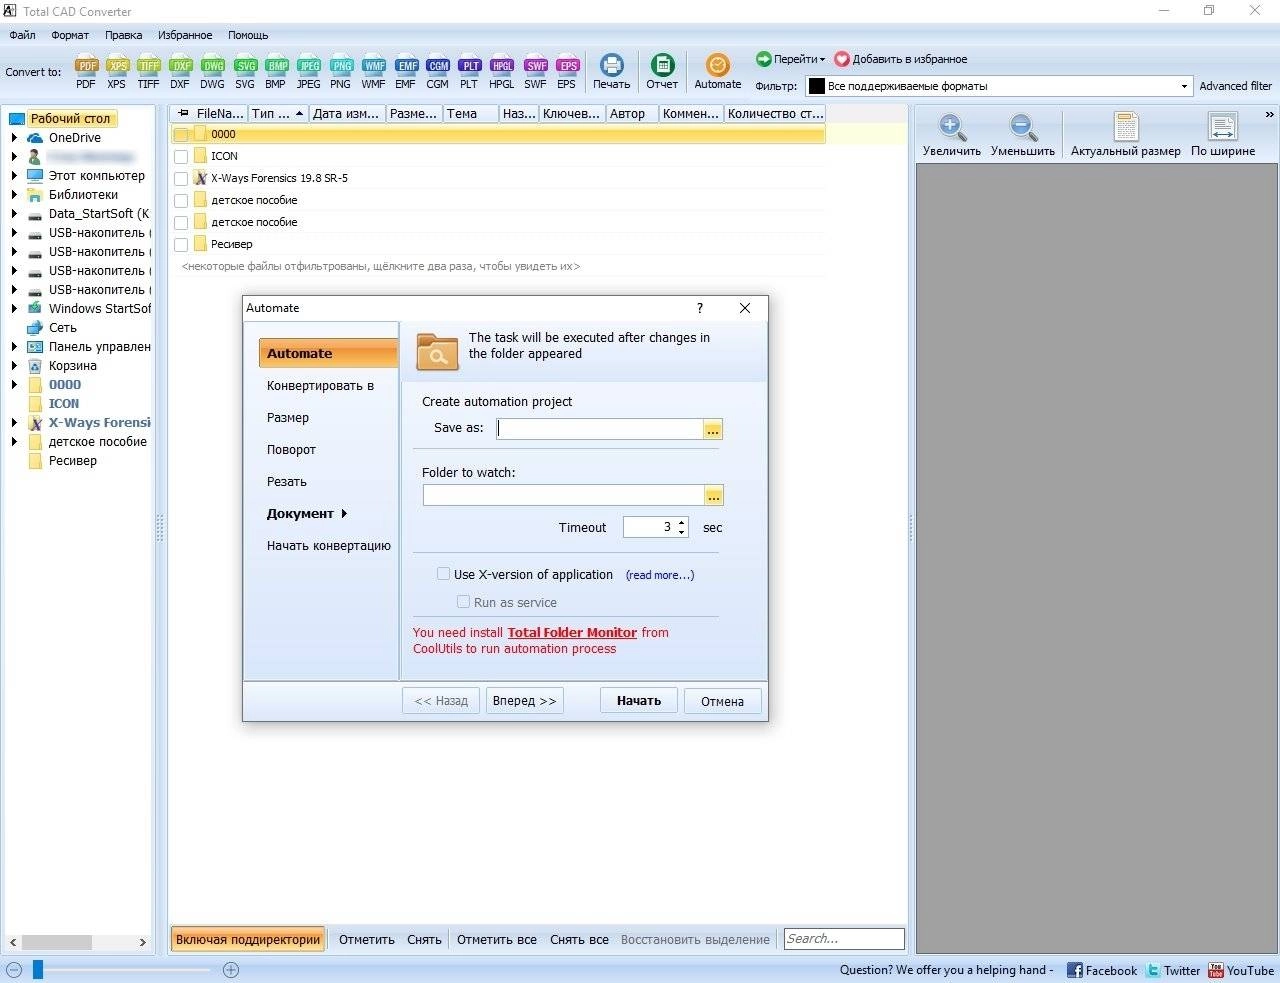Convert to SVG via toolbar icon

245,71
